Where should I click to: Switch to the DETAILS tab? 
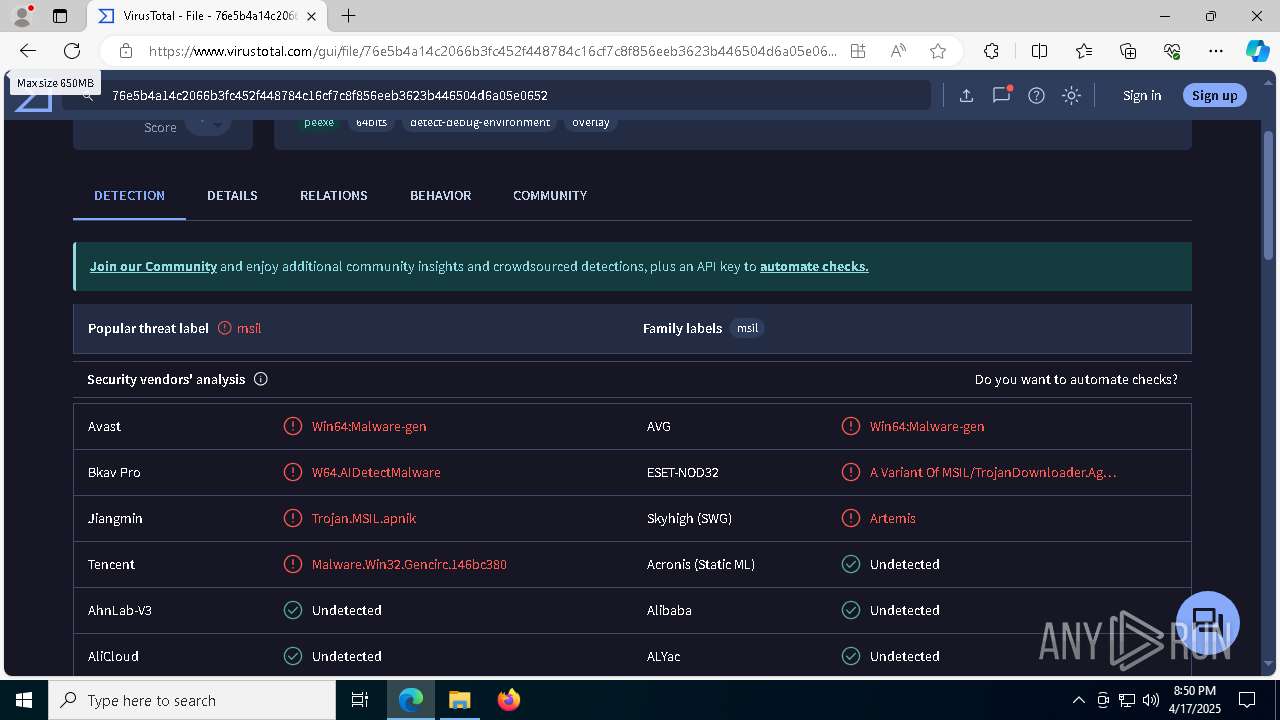pos(232,195)
